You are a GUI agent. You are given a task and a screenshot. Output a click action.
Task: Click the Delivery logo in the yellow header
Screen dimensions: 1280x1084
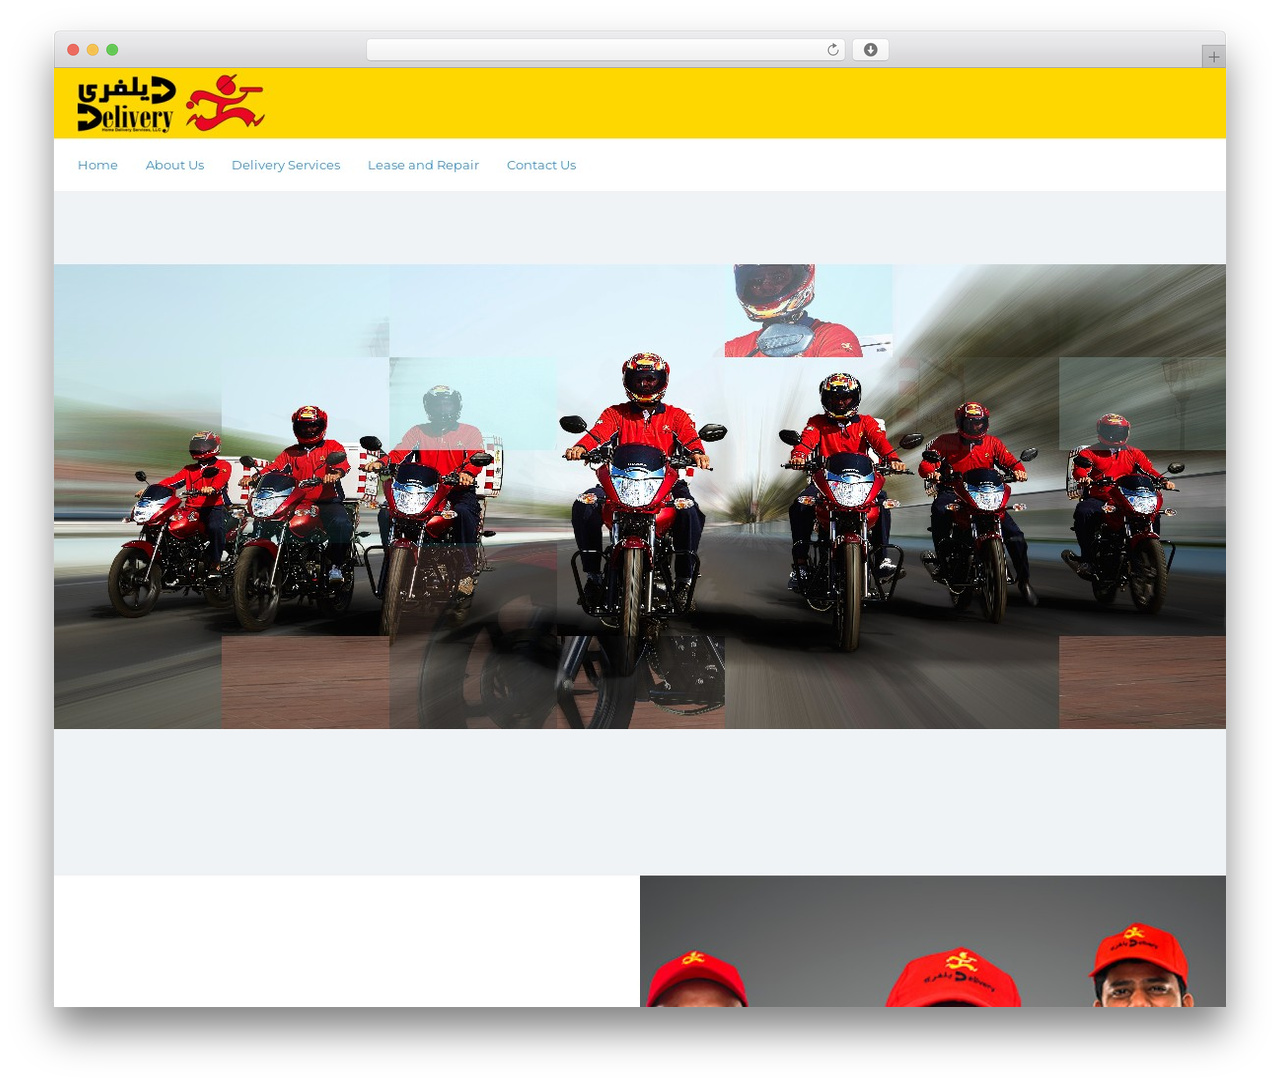point(171,103)
